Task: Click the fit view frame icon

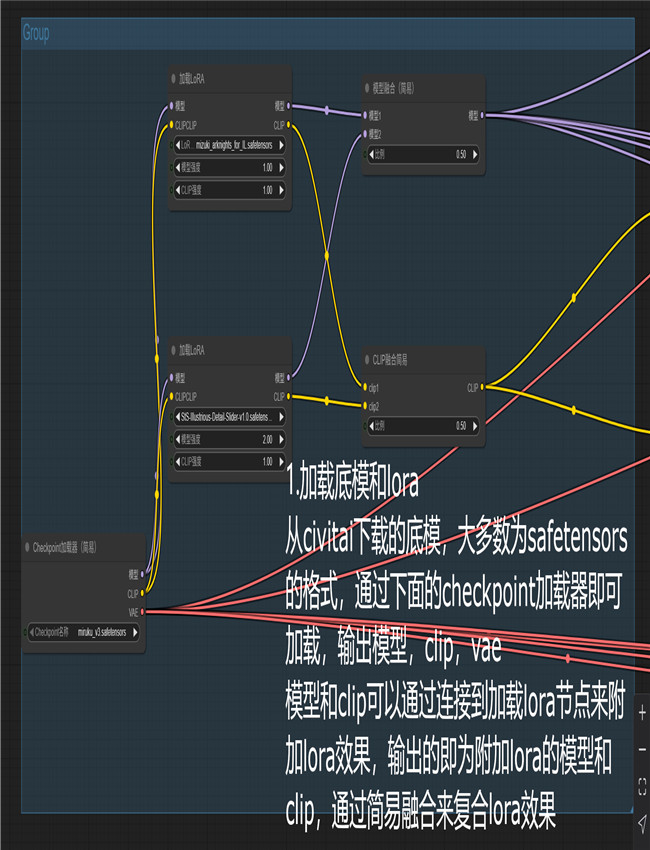Action: [x=641, y=785]
